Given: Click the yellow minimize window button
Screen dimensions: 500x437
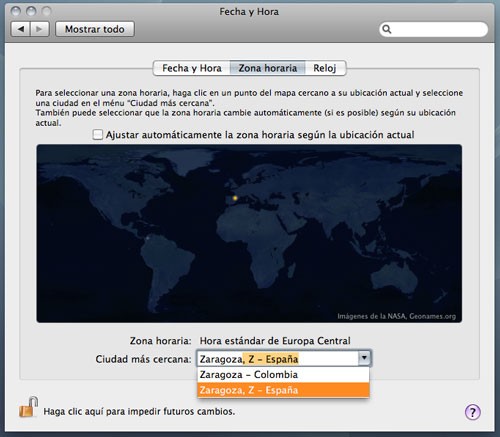Looking at the screenshot, I should point(31,11).
